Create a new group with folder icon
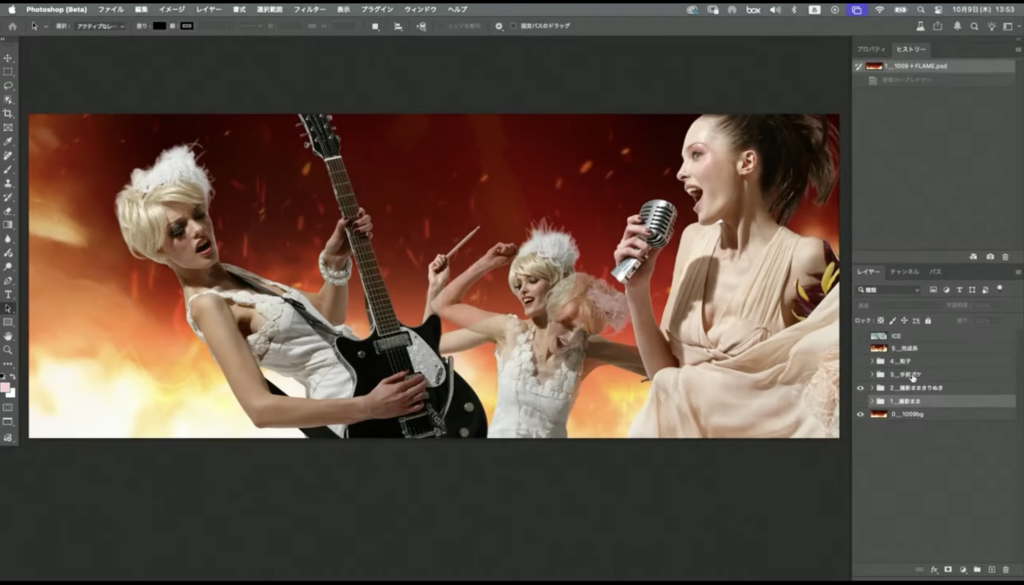Screen dimensions: 1024x585 [976, 569]
